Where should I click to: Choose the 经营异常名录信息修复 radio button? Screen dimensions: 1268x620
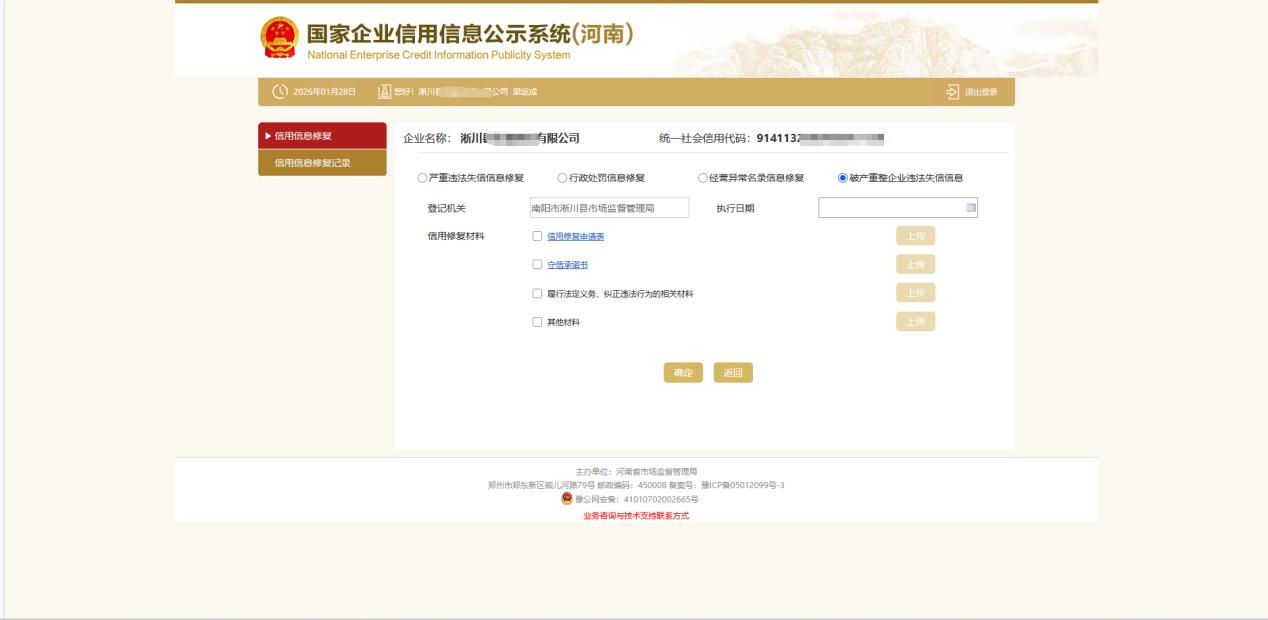(x=703, y=178)
